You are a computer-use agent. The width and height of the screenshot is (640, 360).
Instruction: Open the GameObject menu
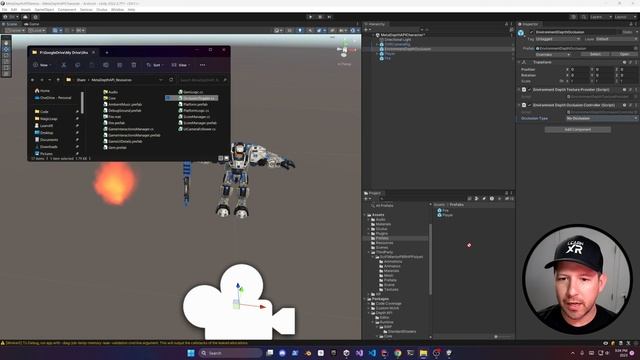[44, 9]
